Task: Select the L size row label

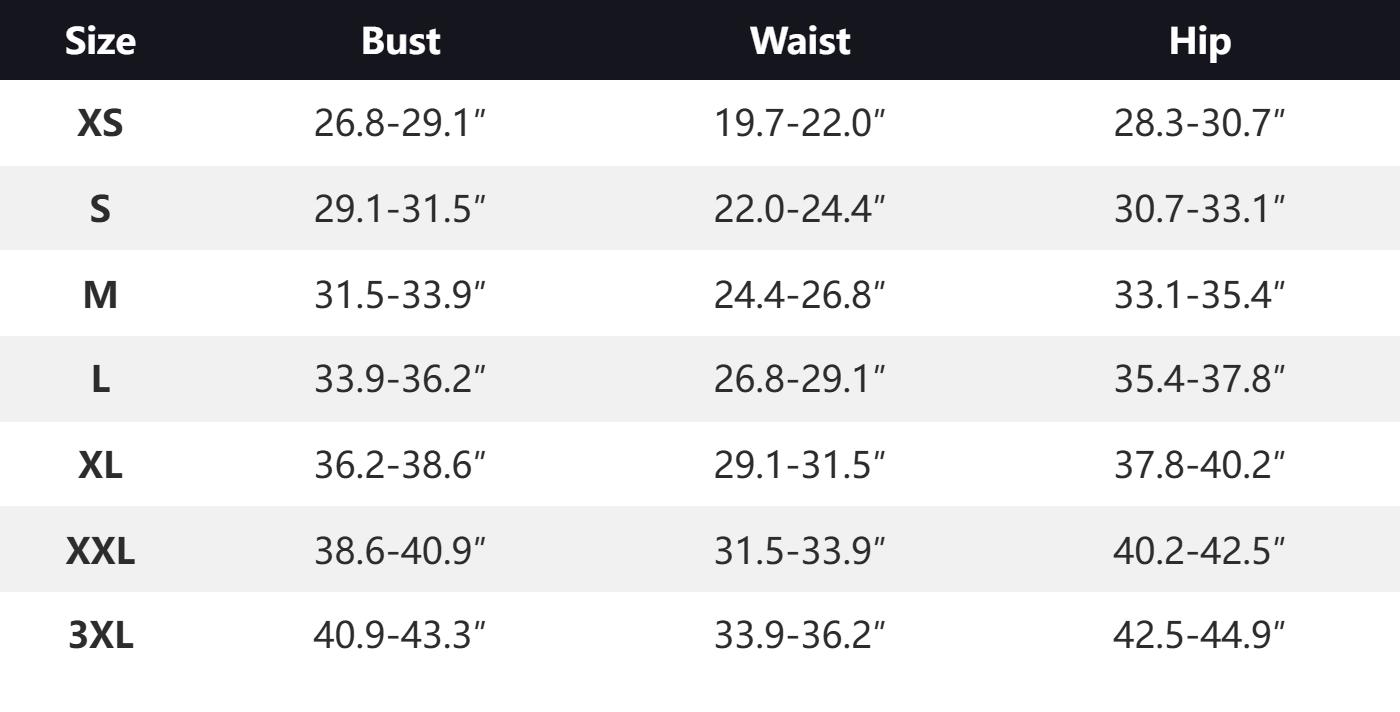Action: (x=100, y=380)
